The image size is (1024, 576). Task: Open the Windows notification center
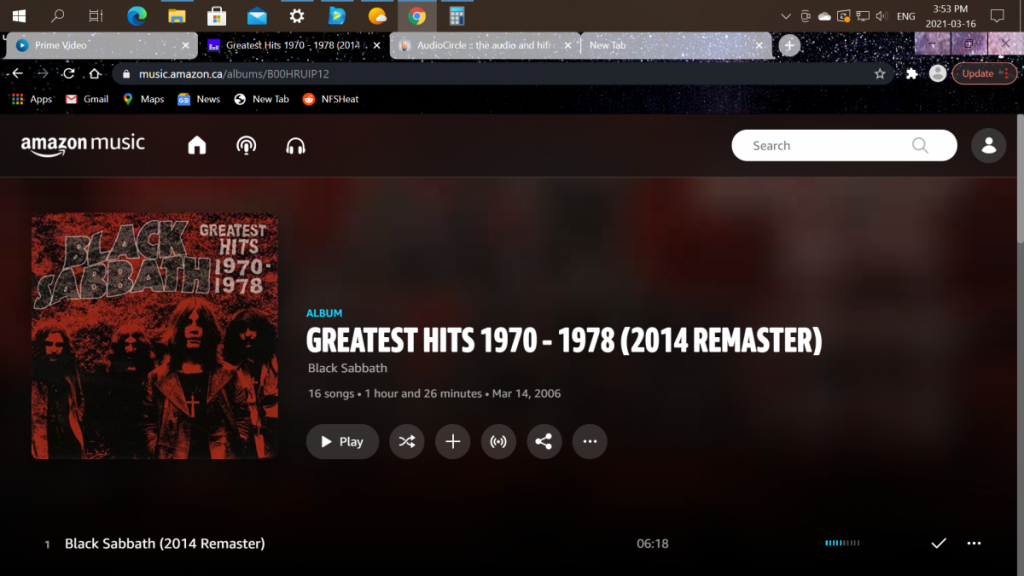[997, 16]
